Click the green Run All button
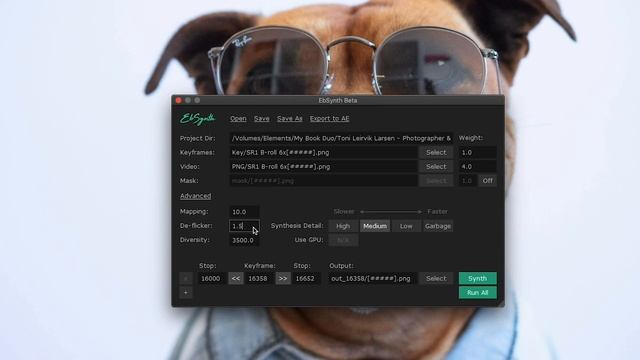This screenshot has width=640, height=360. 478,293
